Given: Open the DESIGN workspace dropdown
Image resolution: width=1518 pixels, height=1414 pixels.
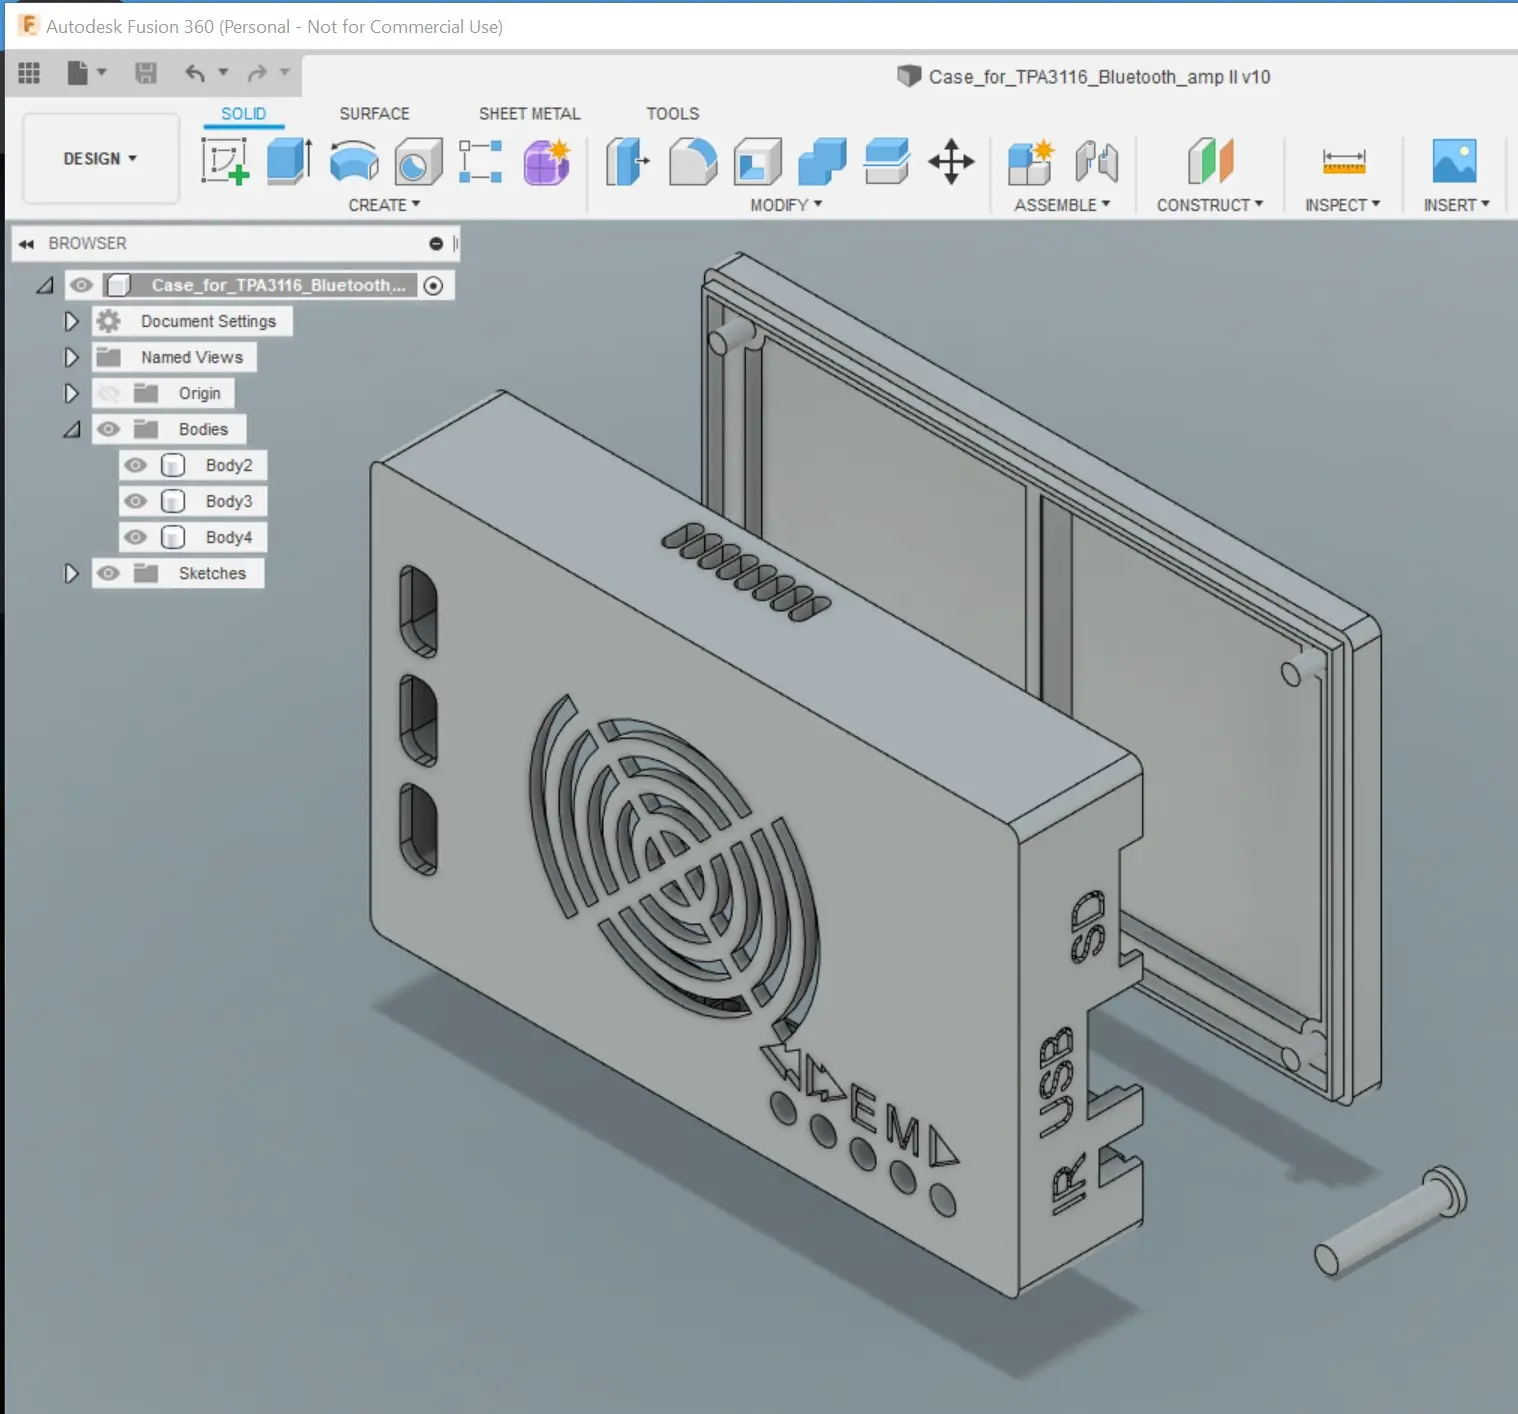Looking at the screenshot, I should coord(100,159).
